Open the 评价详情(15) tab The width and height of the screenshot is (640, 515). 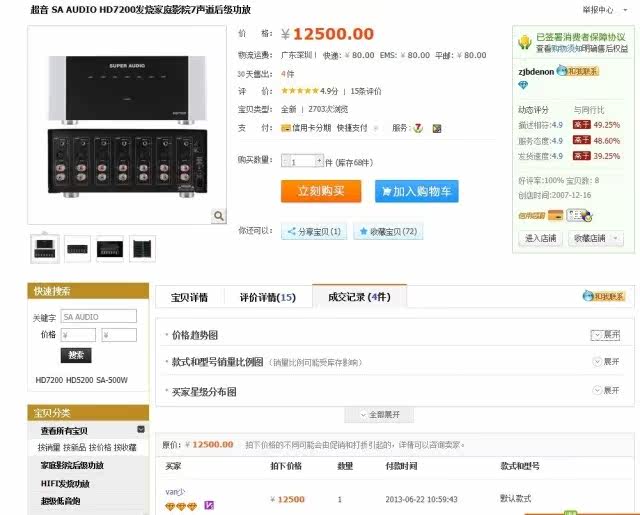pos(267,297)
